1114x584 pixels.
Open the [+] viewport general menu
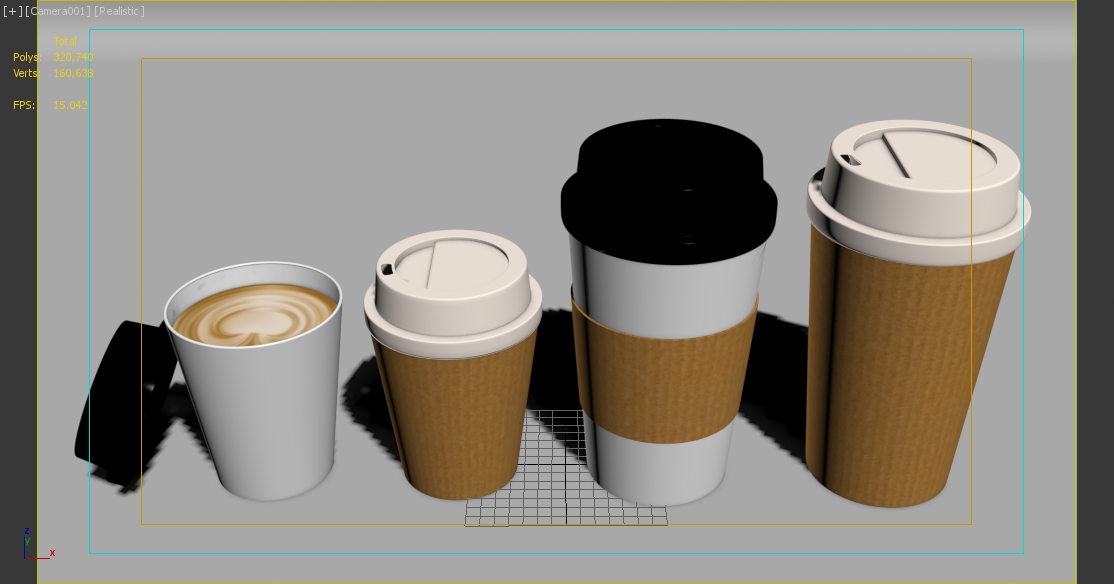pyautogui.click(x=12, y=11)
